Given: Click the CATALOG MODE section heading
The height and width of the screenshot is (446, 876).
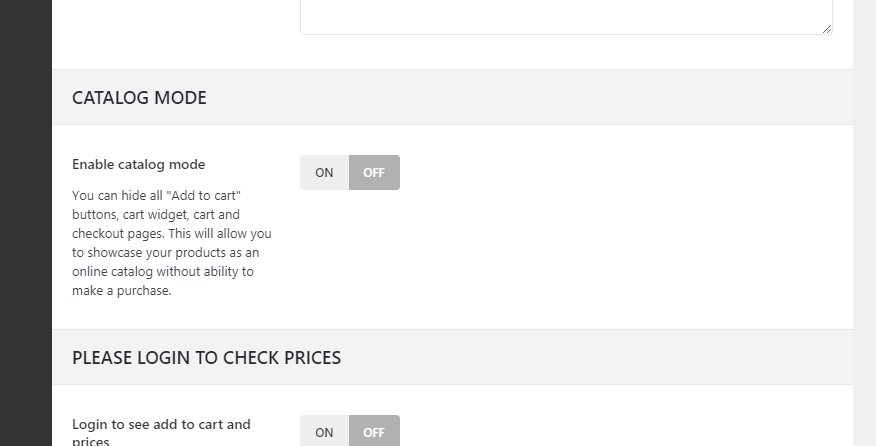Looking at the screenshot, I should [139, 98].
